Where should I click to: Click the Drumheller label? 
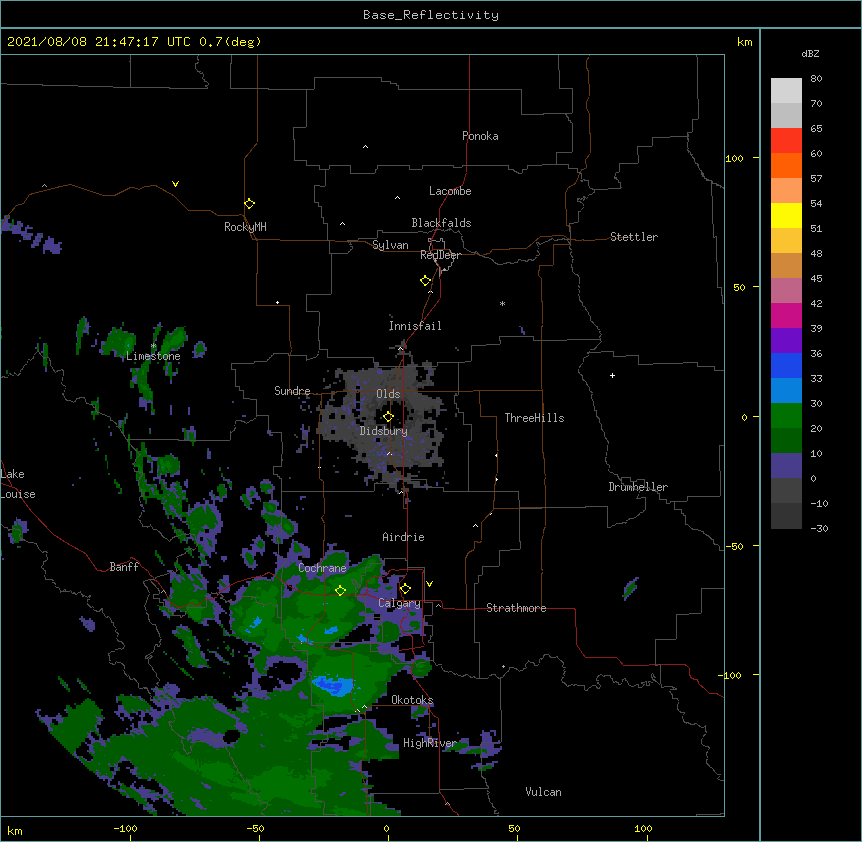638,487
